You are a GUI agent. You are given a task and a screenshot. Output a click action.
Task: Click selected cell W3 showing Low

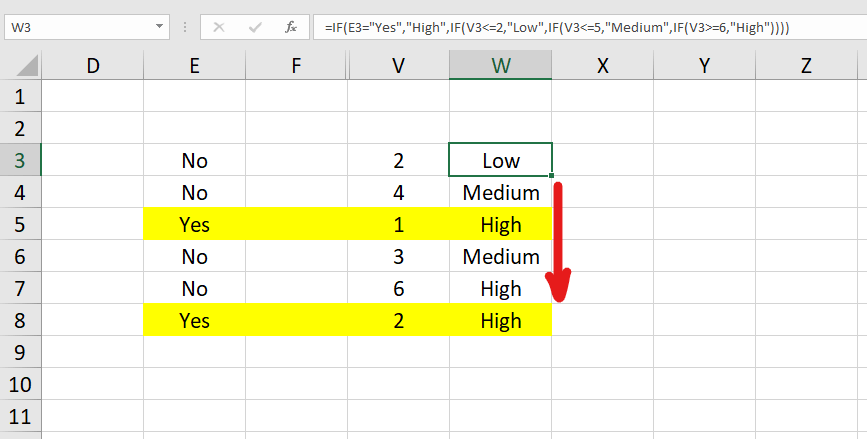tap(500, 160)
